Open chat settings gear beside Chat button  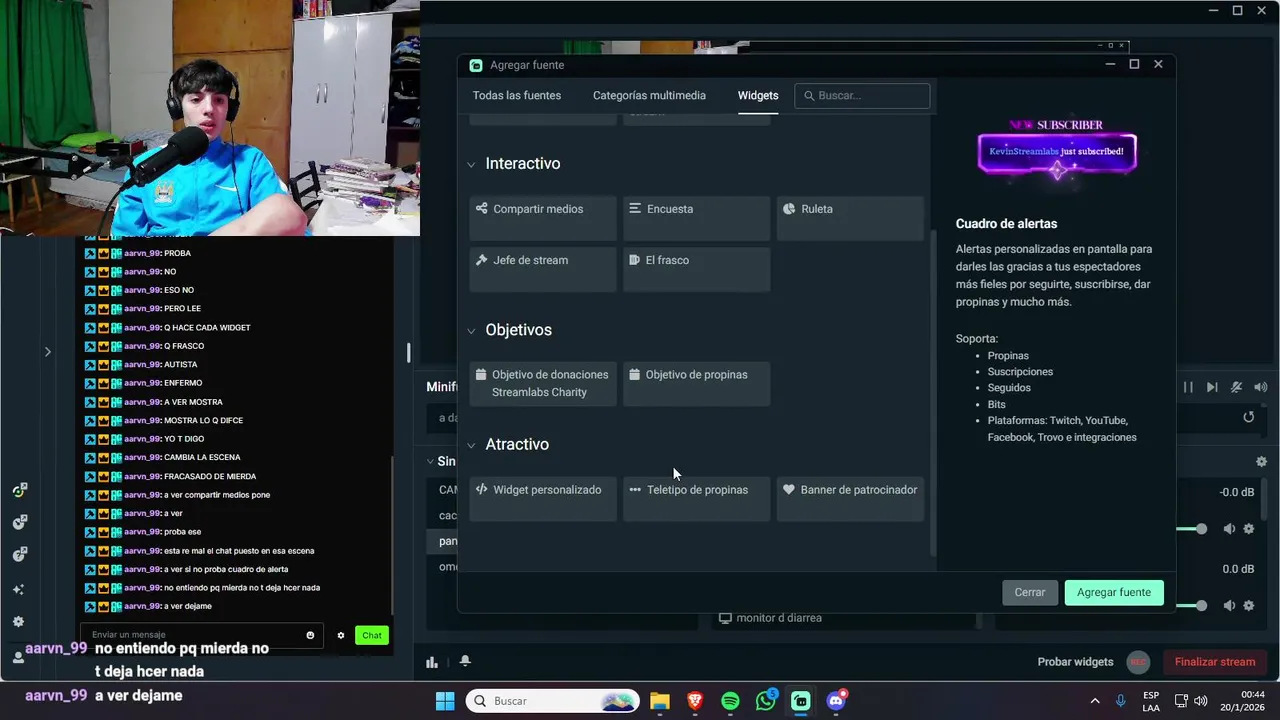(340, 635)
